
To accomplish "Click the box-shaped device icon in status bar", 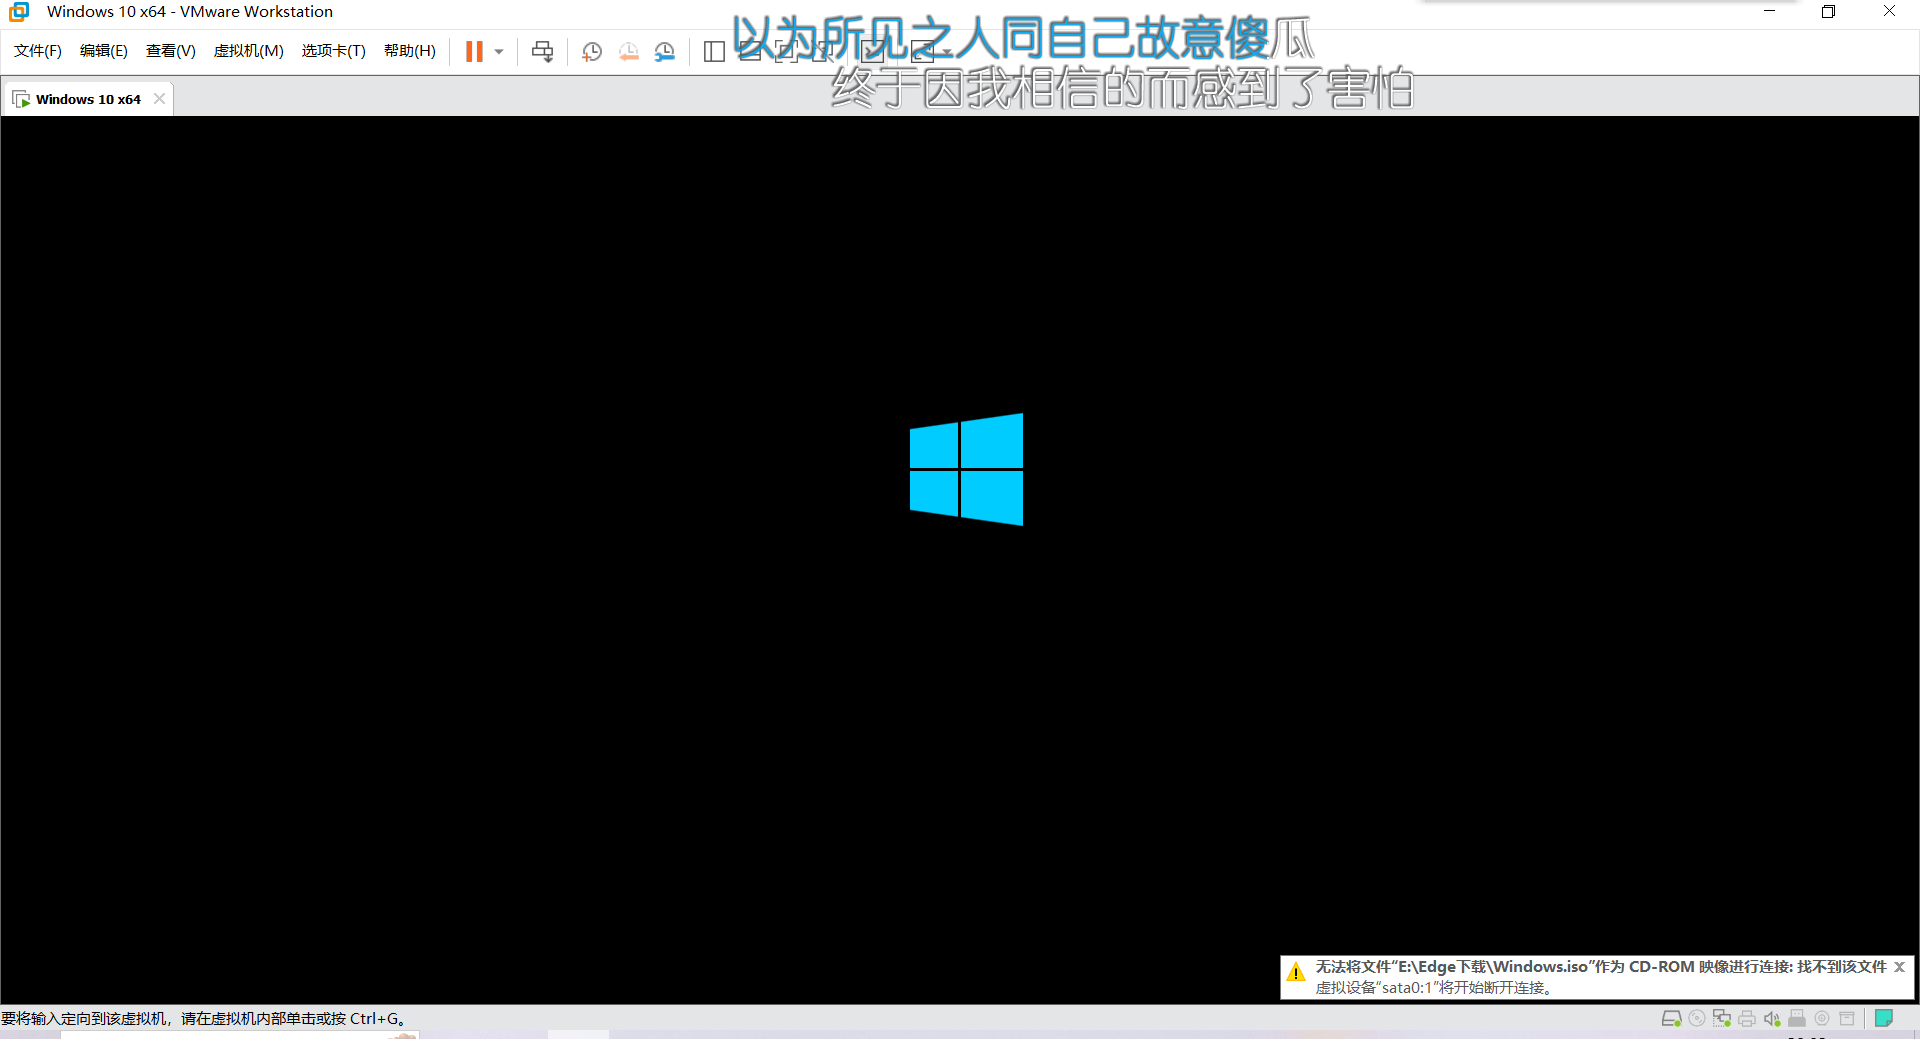I will click(x=1847, y=1018).
